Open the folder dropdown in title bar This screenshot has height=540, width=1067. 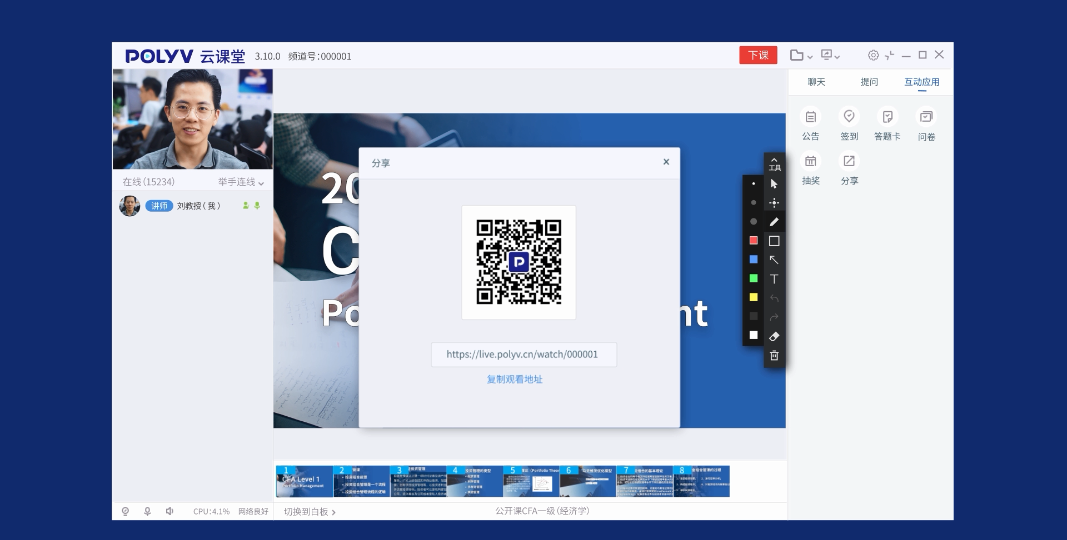pos(800,55)
